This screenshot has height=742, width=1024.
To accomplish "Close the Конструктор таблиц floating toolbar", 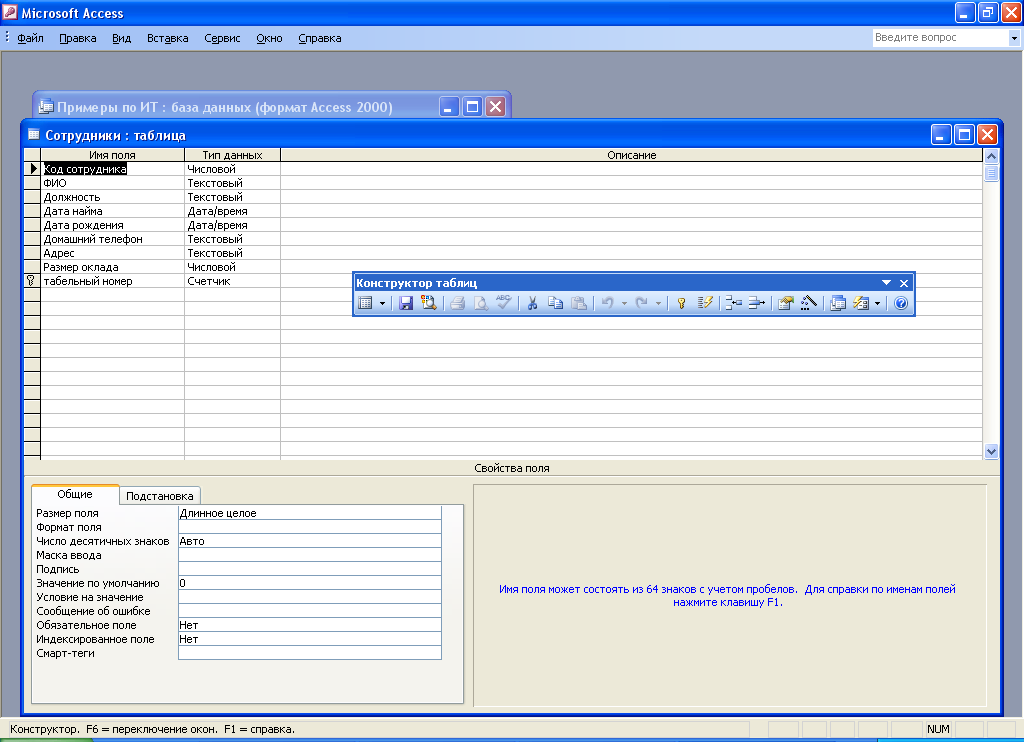I will pos(904,283).
